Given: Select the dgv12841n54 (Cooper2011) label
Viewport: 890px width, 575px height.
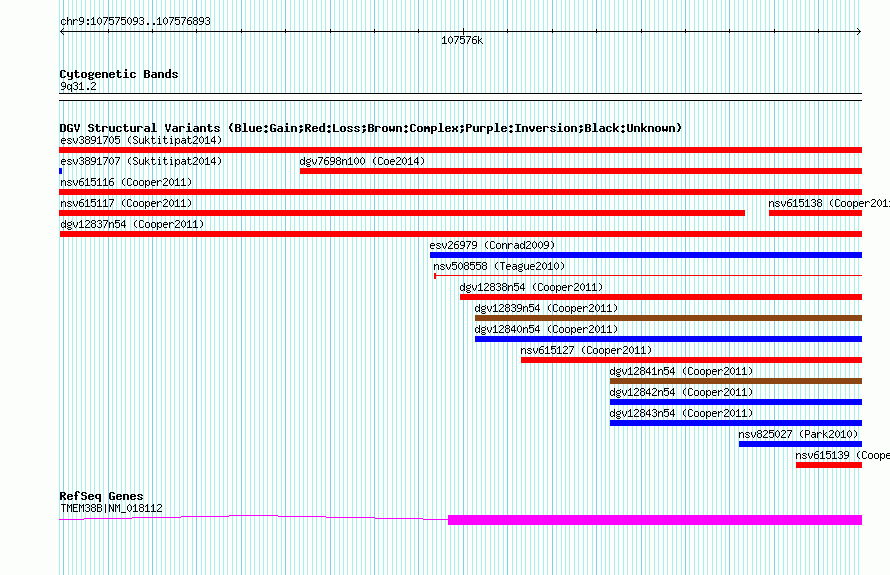Looking at the screenshot, I should 681,371.
